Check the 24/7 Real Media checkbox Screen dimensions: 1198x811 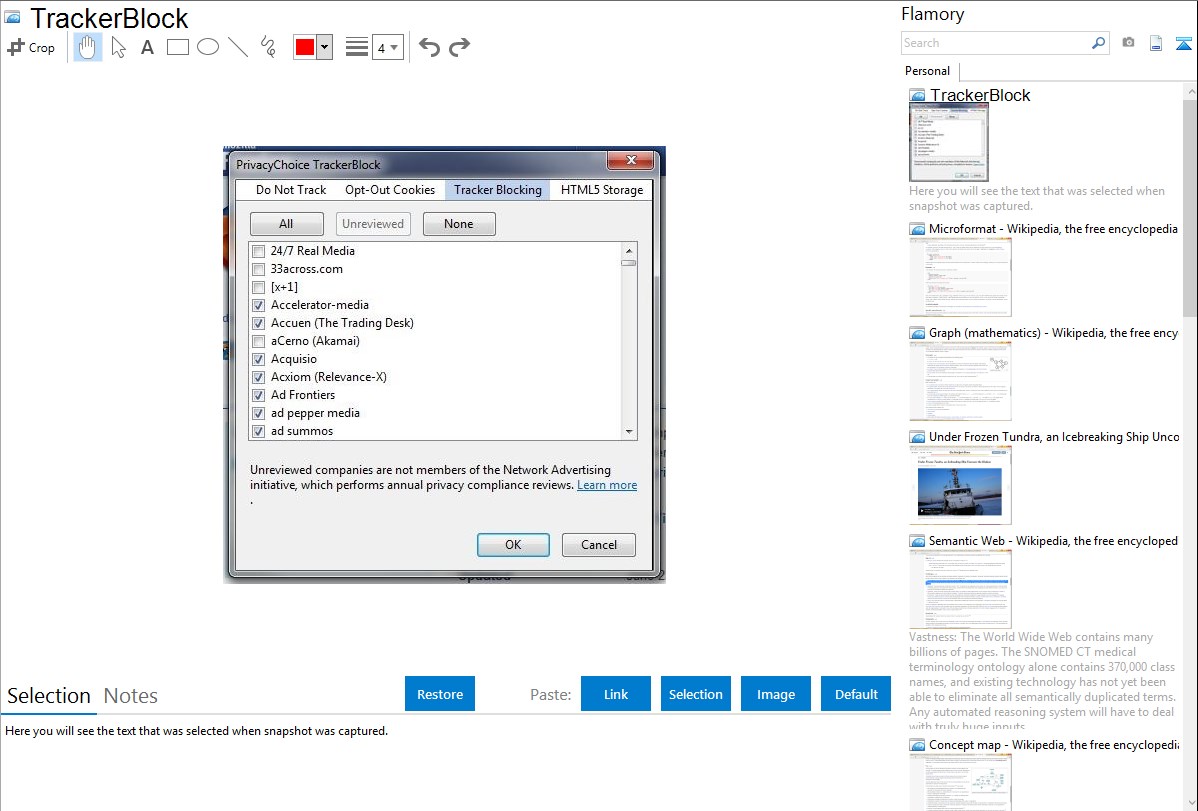click(x=259, y=251)
